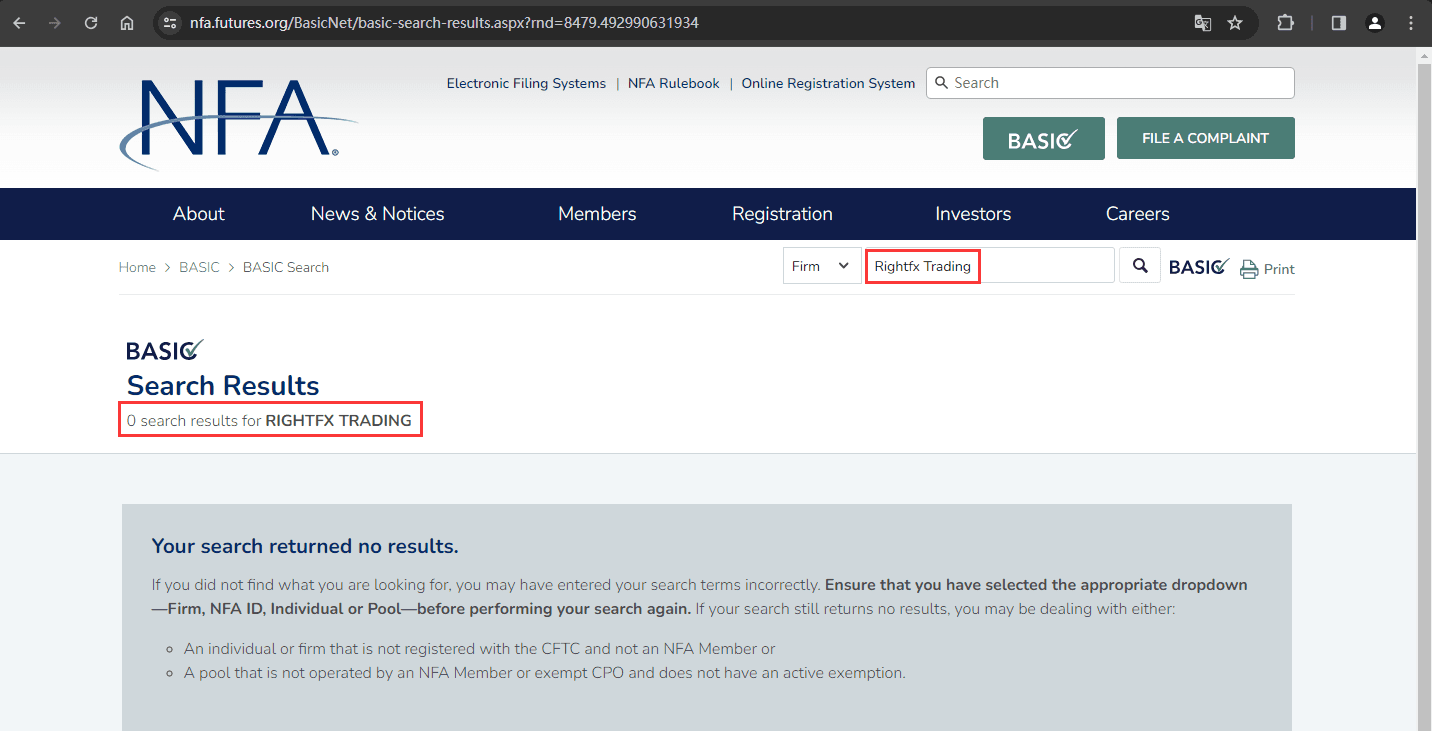Open the NFA Rulebook link
Viewport: 1432px width, 731px height.
tap(674, 83)
